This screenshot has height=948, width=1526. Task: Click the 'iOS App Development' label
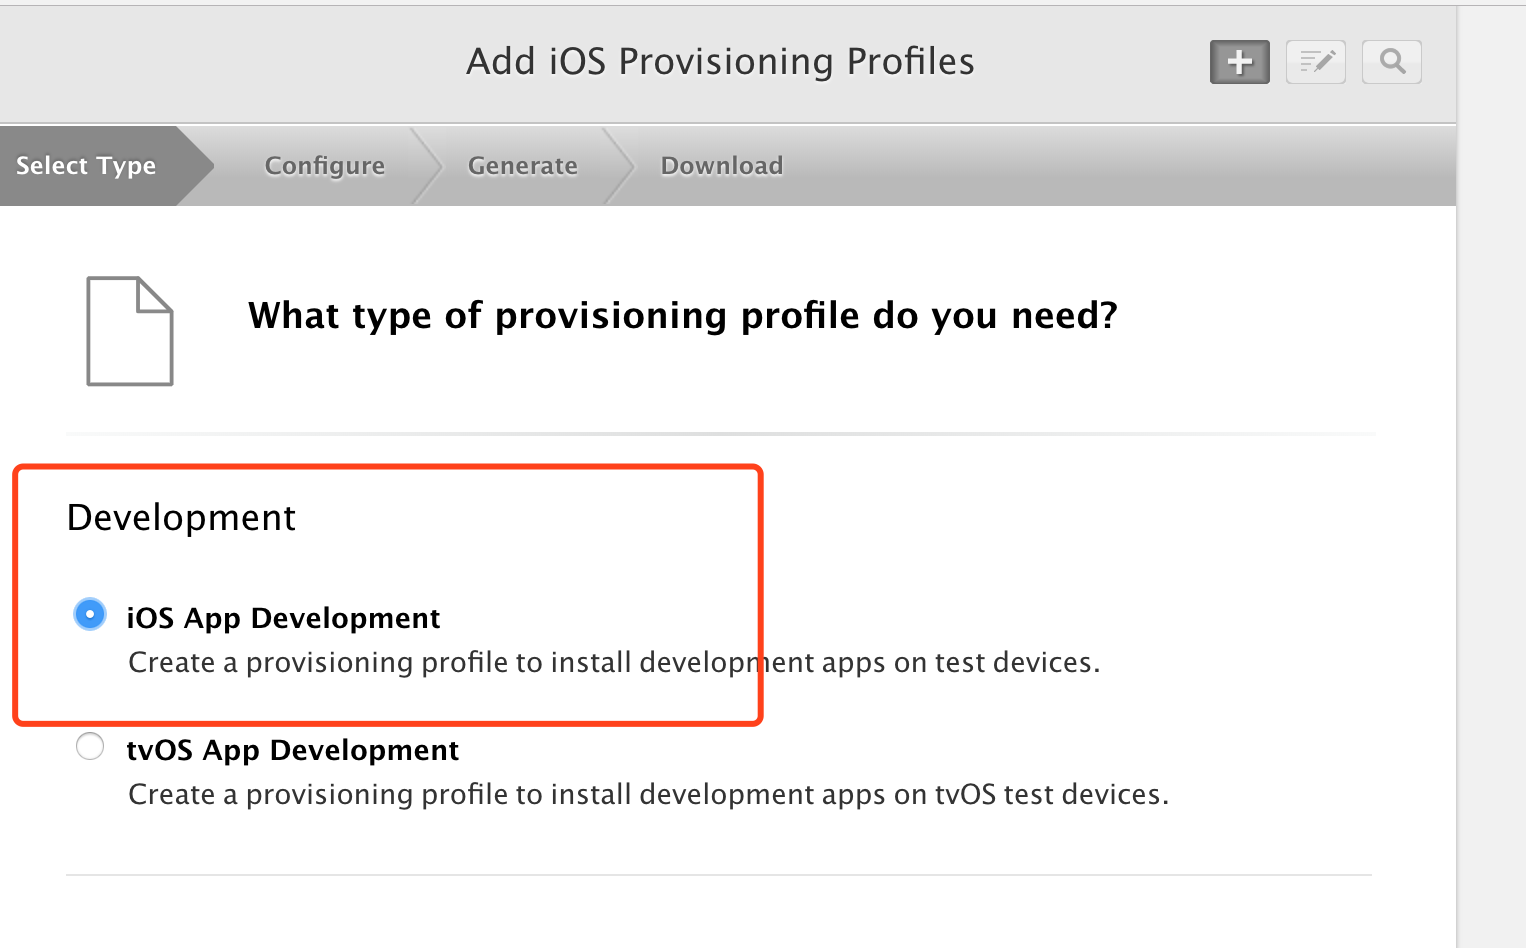[x=283, y=618]
